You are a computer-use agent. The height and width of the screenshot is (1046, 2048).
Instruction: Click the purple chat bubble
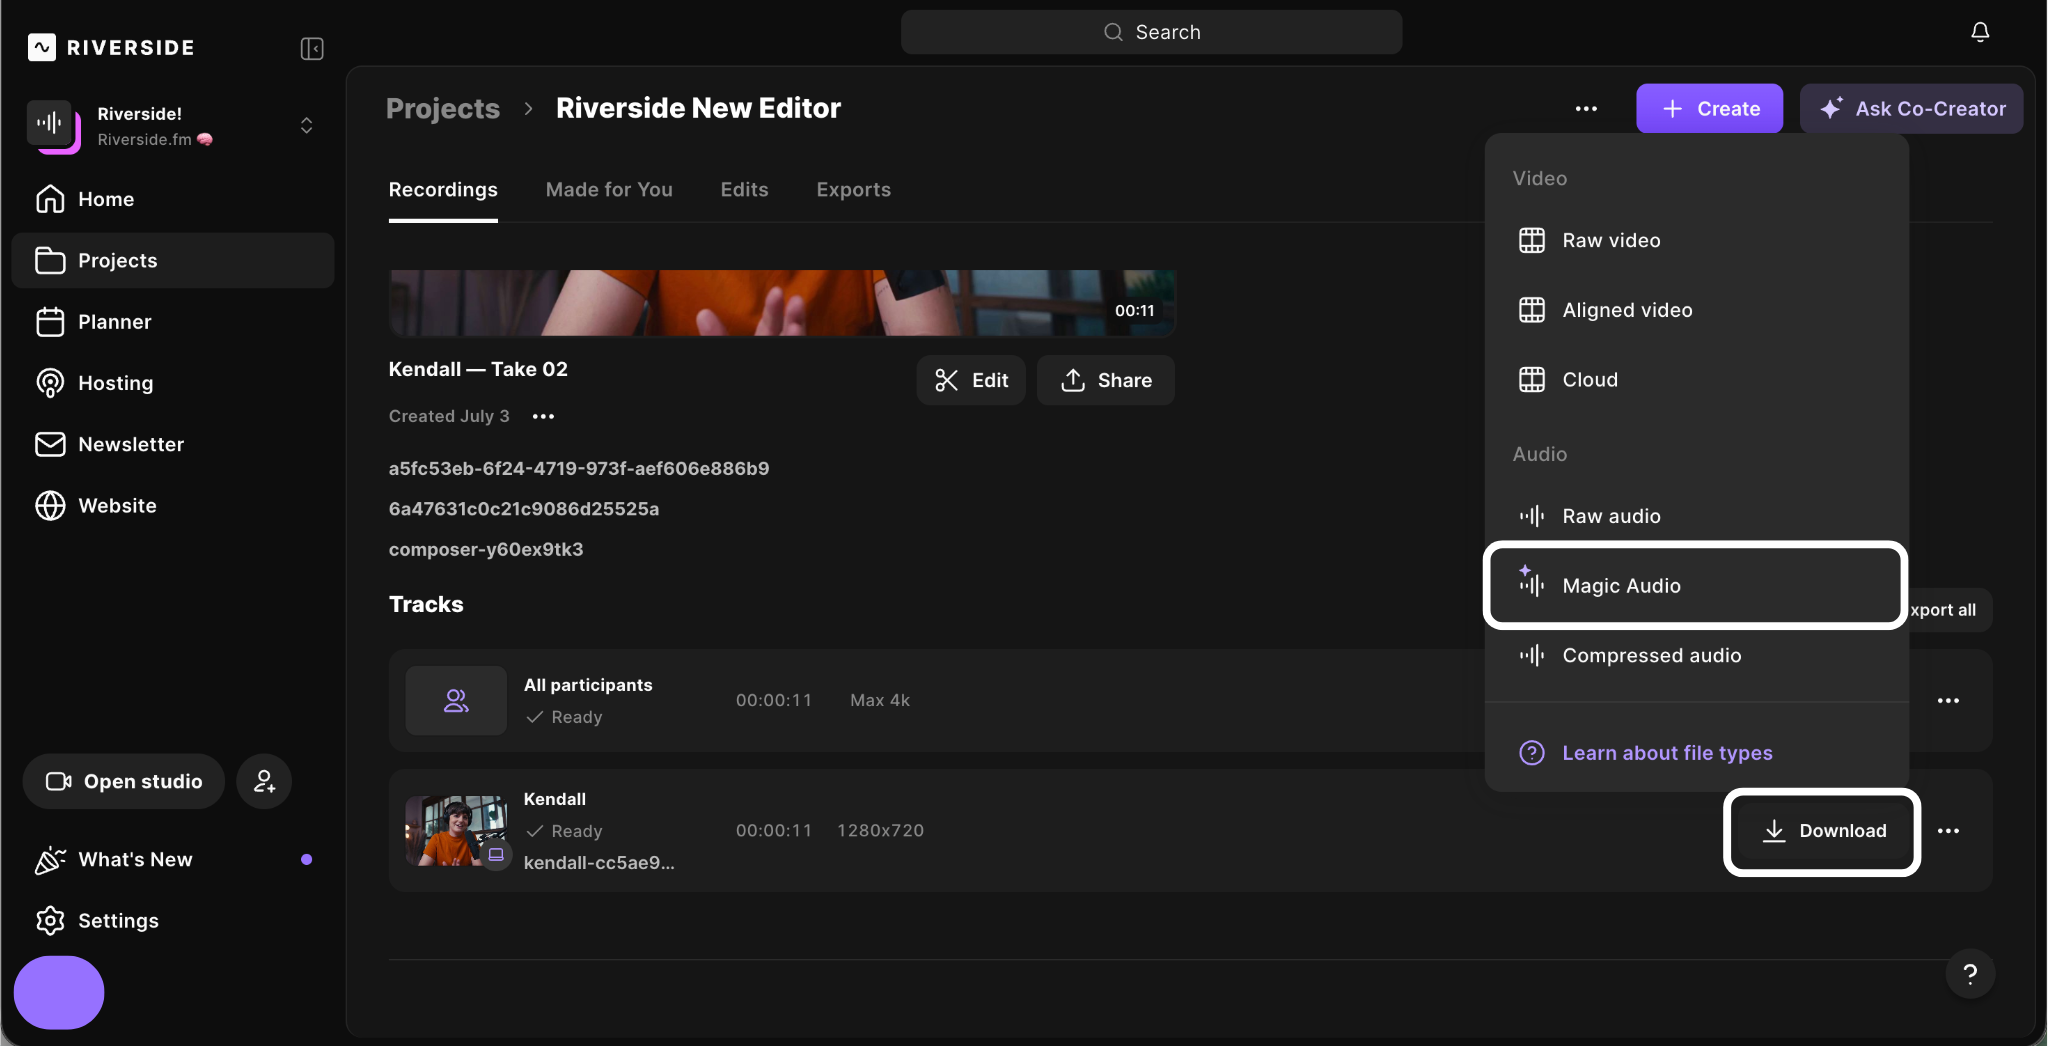[59, 992]
